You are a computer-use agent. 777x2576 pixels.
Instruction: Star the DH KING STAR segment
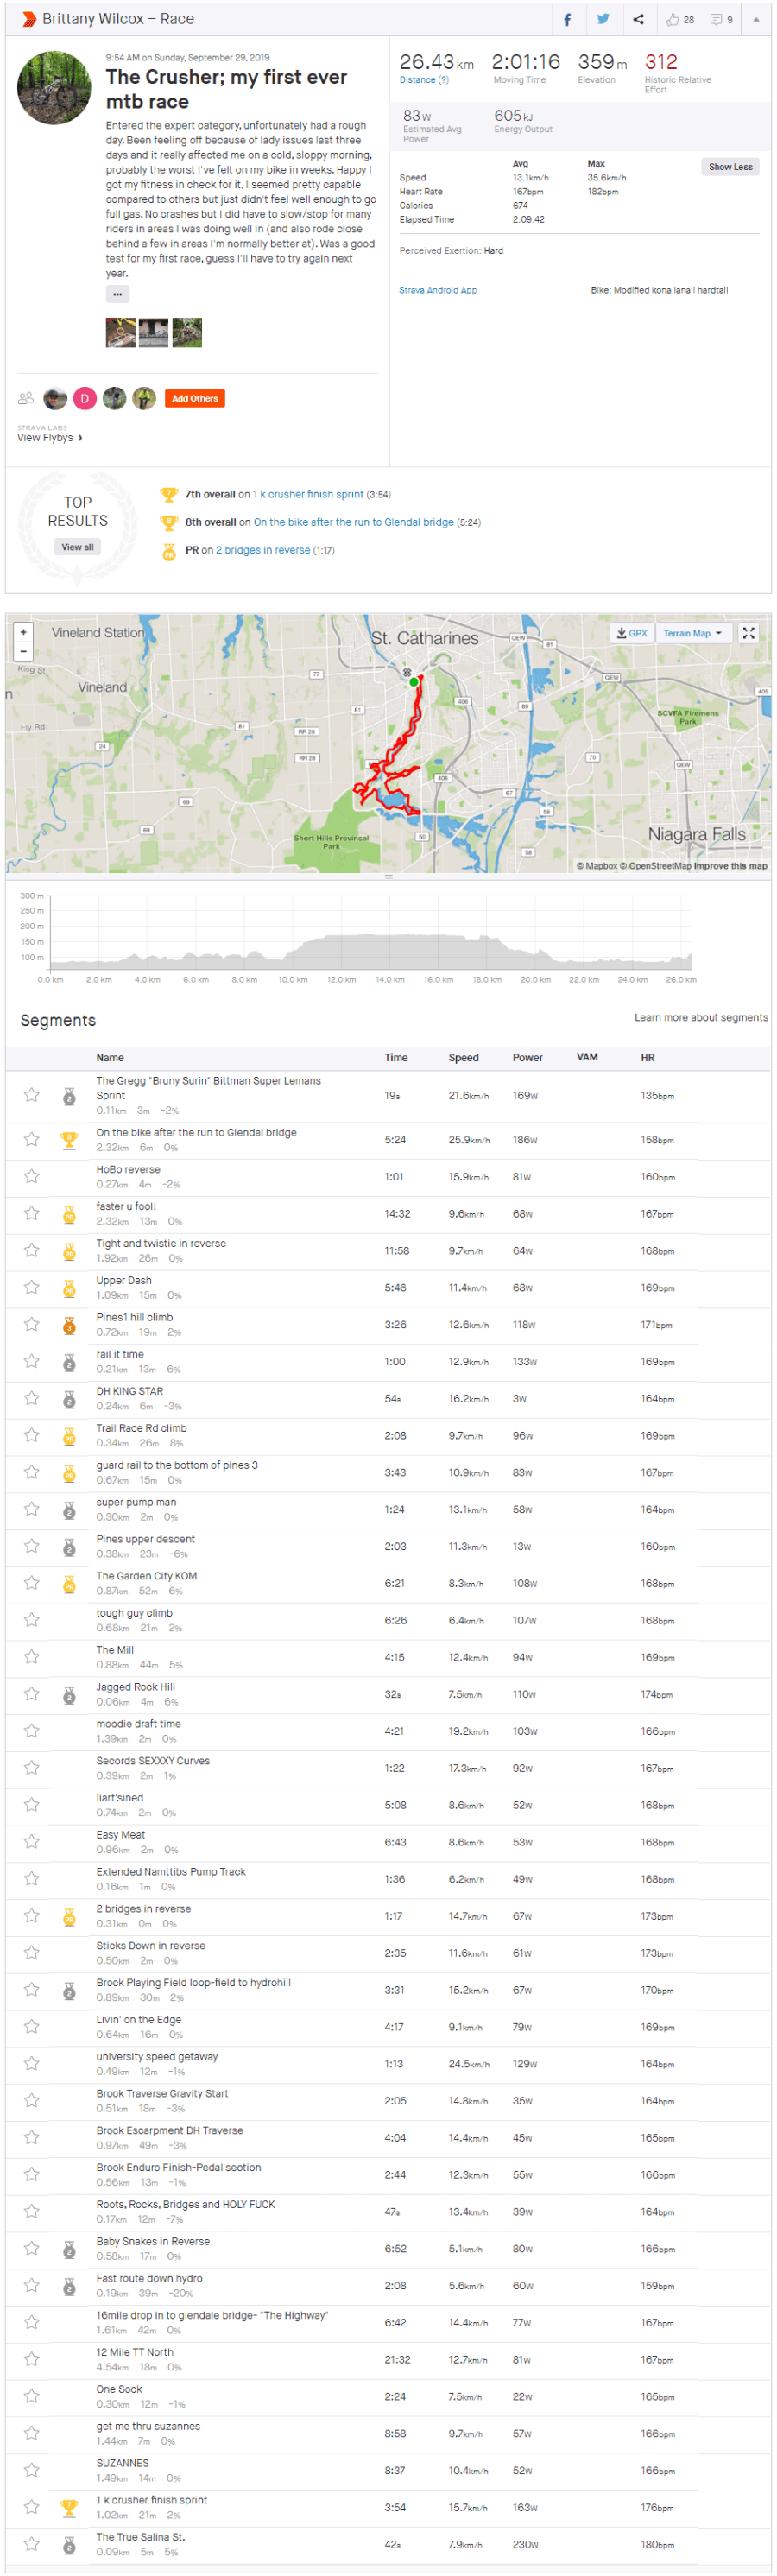[32, 1398]
